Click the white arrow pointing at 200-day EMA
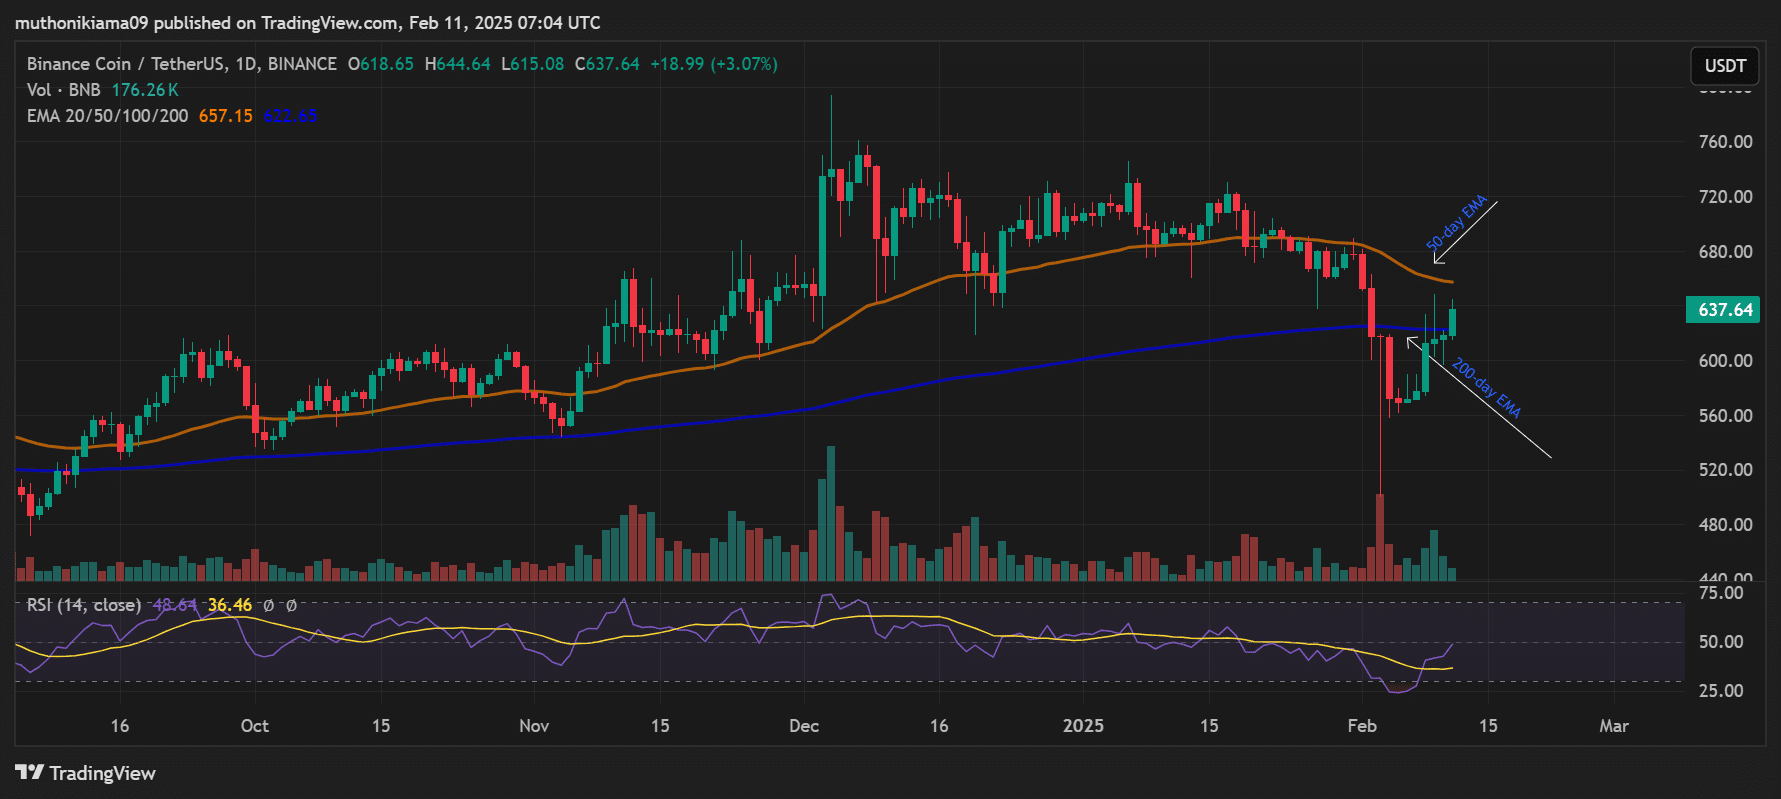The image size is (1781, 799). [x=1480, y=398]
